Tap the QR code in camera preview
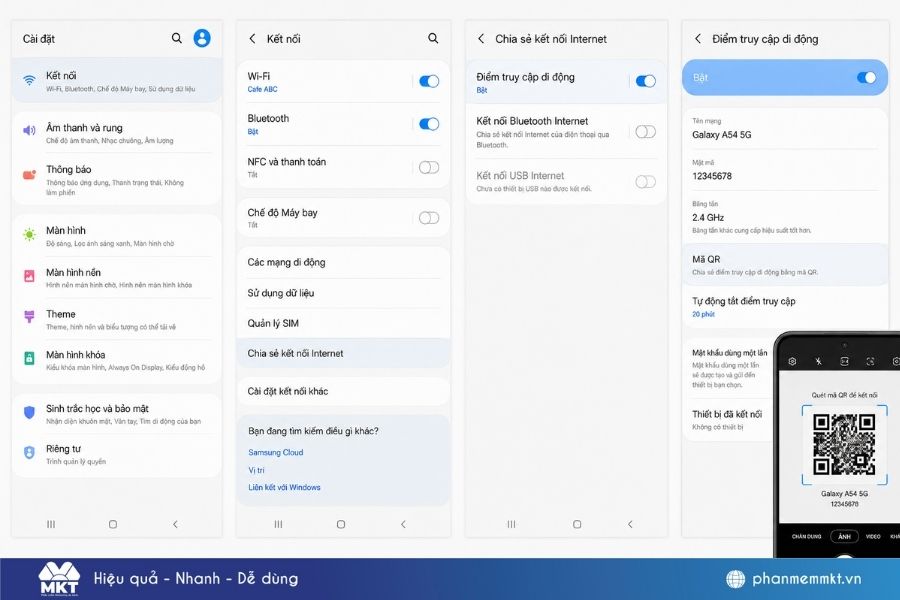This screenshot has height=600, width=900. point(844,444)
